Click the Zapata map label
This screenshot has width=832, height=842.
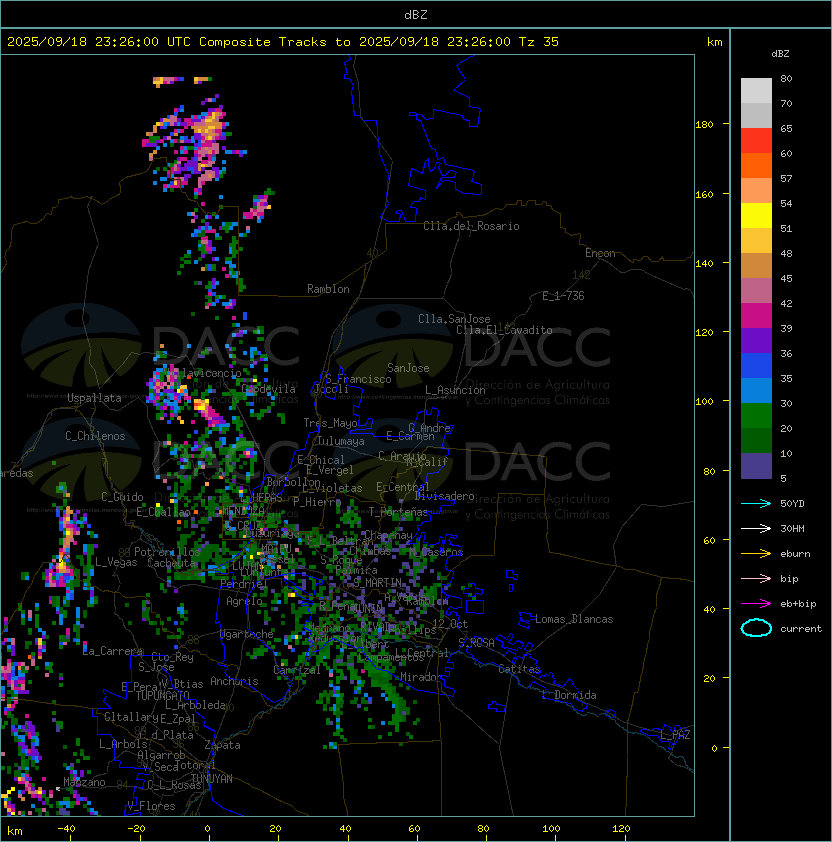222,745
